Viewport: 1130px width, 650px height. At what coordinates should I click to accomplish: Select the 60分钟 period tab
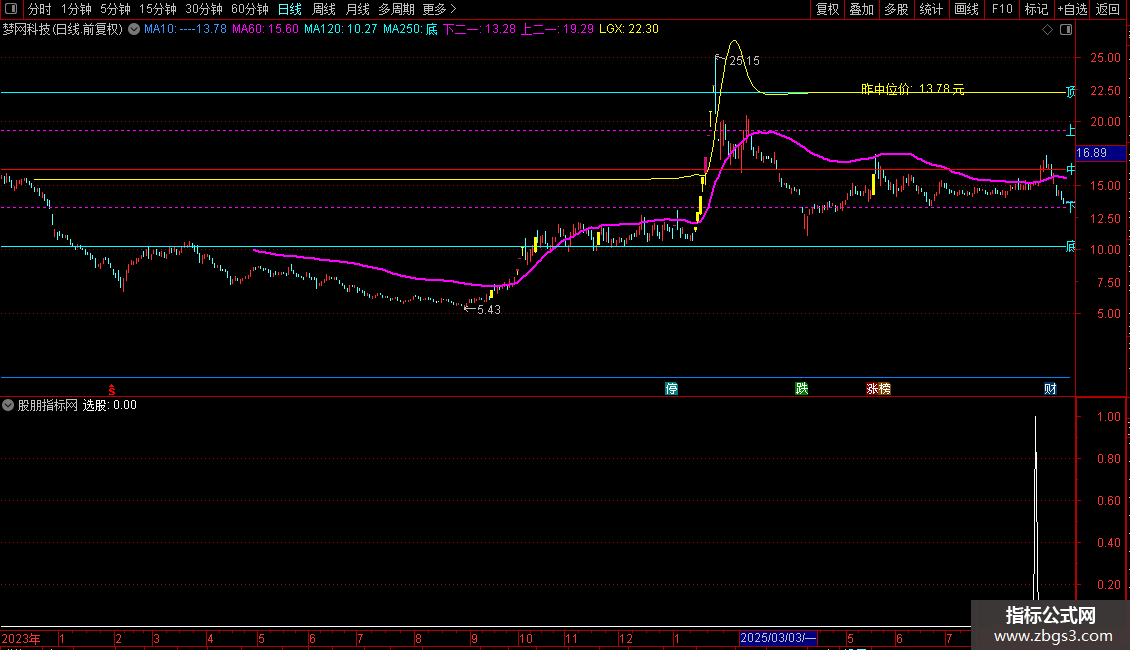tap(249, 9)
